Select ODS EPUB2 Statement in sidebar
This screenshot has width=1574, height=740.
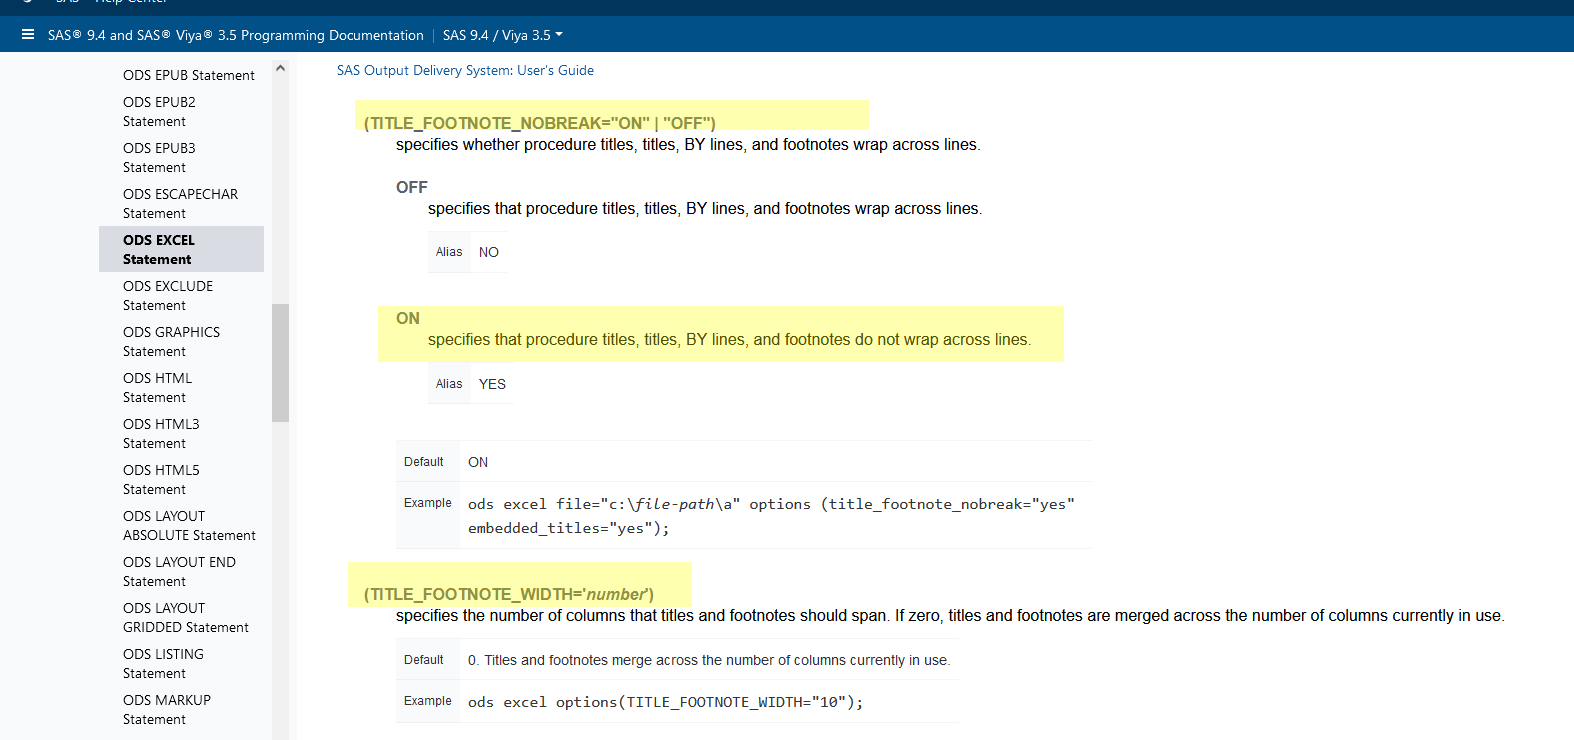coord(159,111)
